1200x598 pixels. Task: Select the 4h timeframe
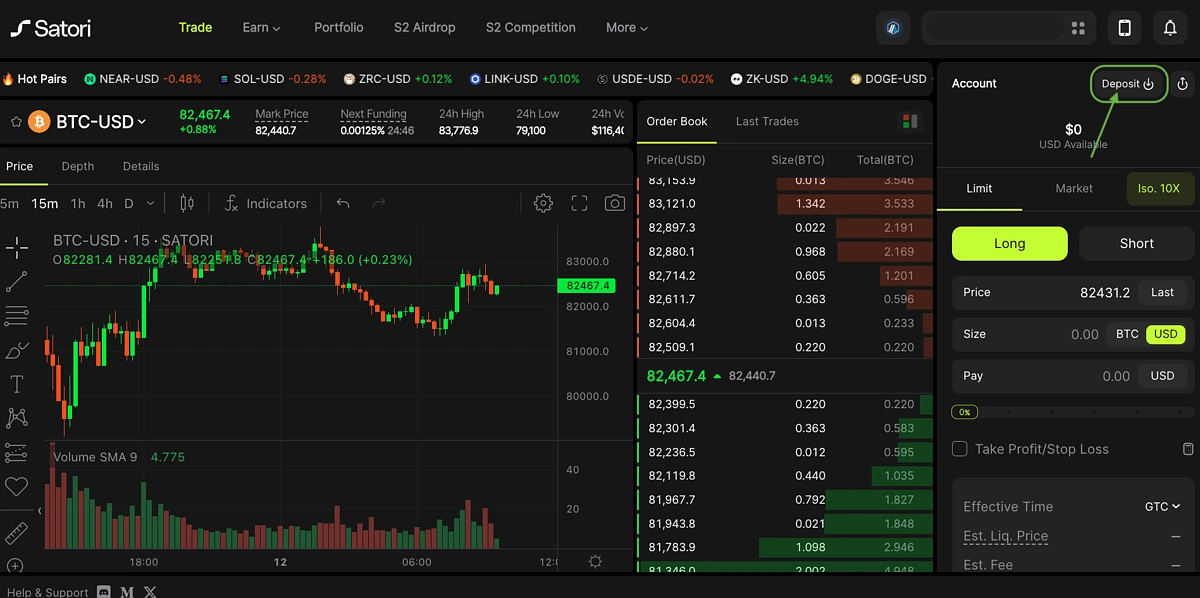(104, 203)
